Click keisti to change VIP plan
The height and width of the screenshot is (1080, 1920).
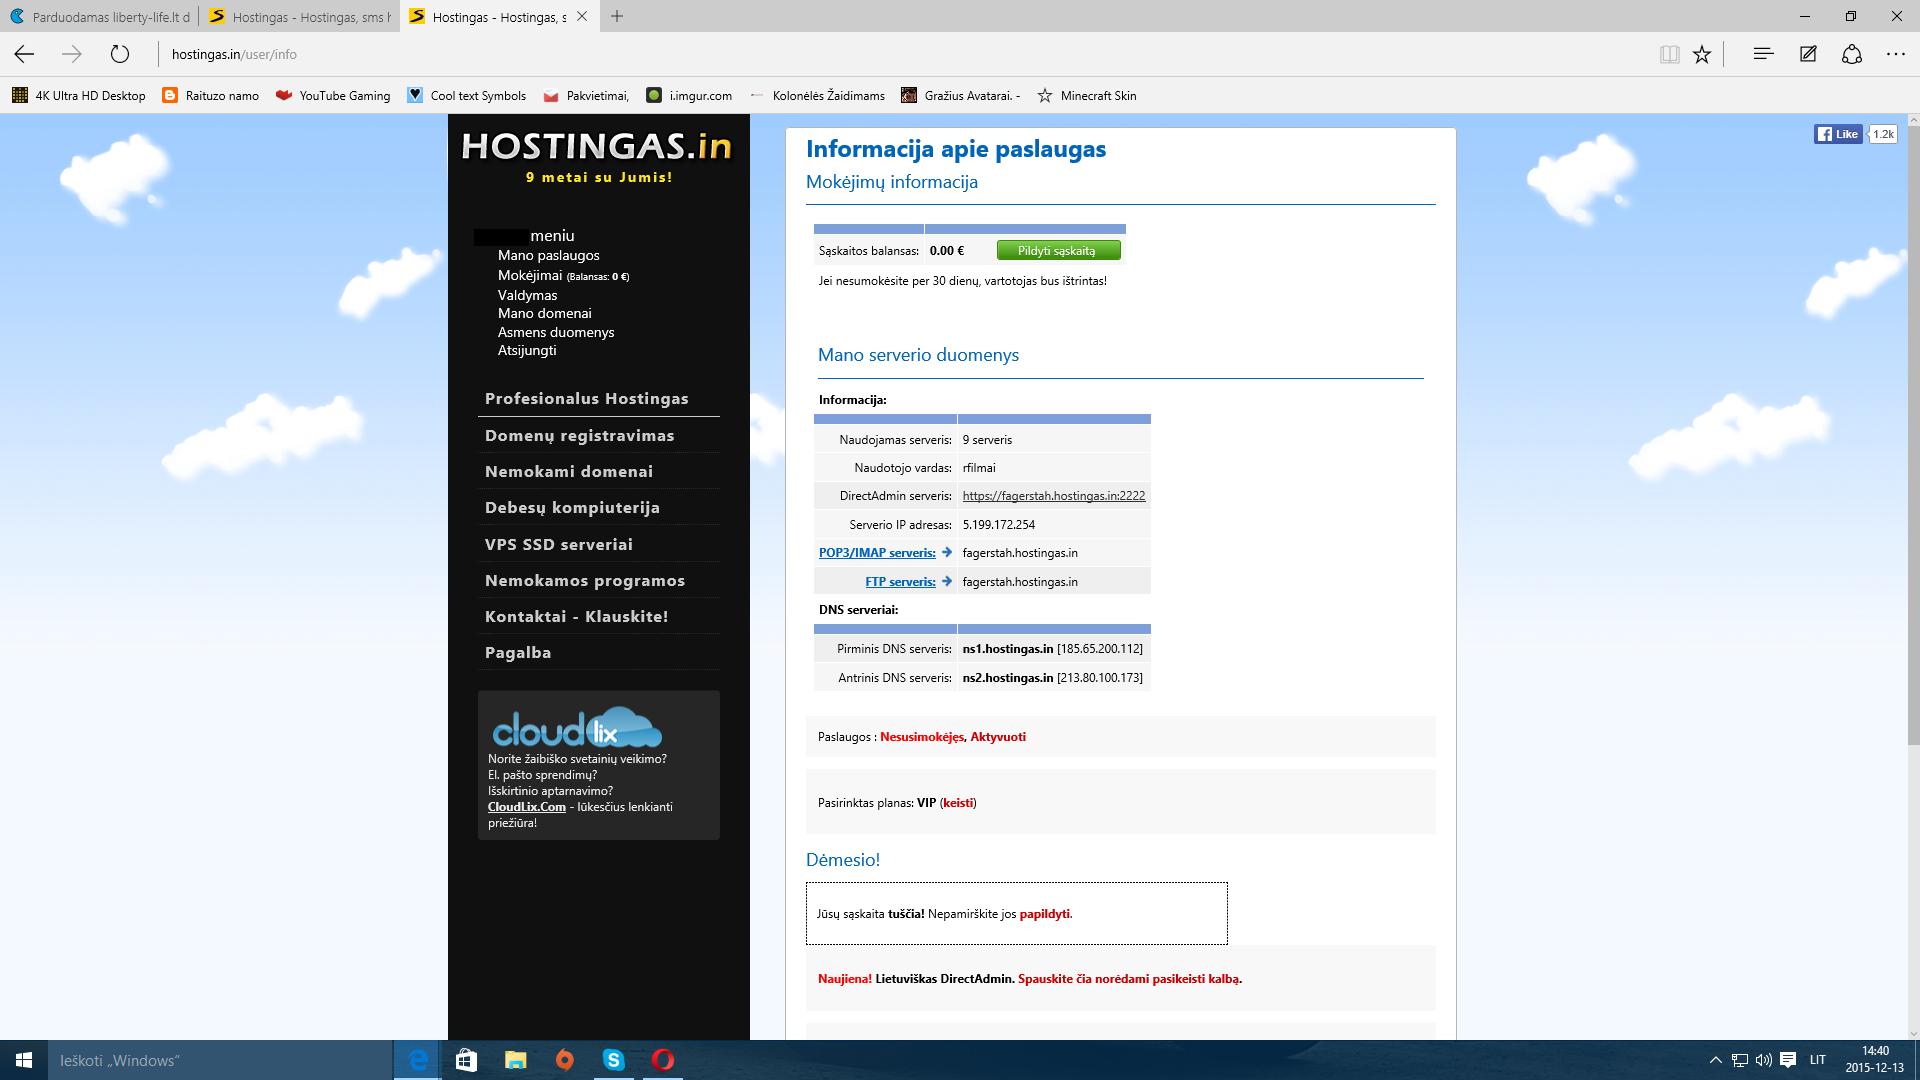[x=958, y=803]
